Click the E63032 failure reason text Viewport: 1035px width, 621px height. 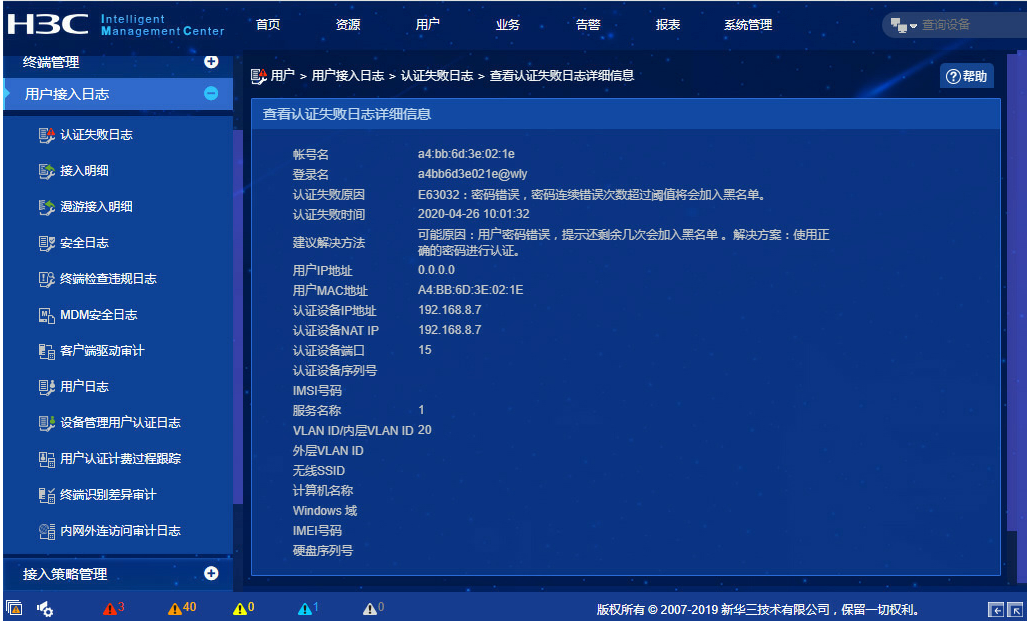(591, 195)
